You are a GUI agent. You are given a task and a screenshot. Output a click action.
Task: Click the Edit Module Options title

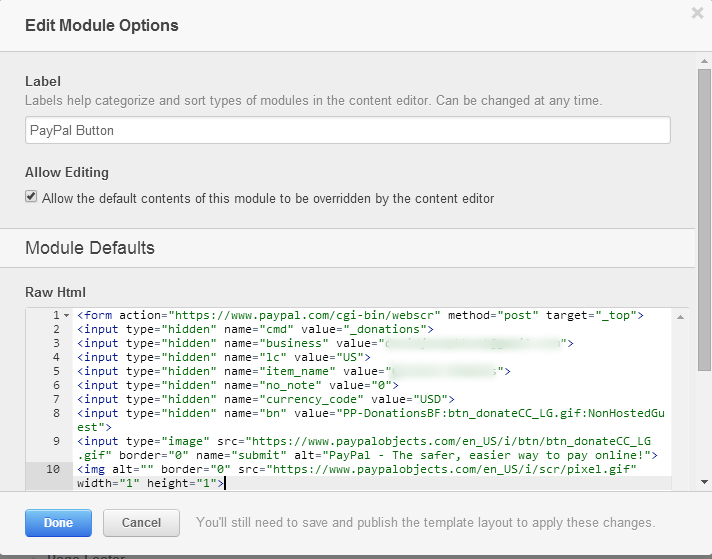(x=102, y=25)
